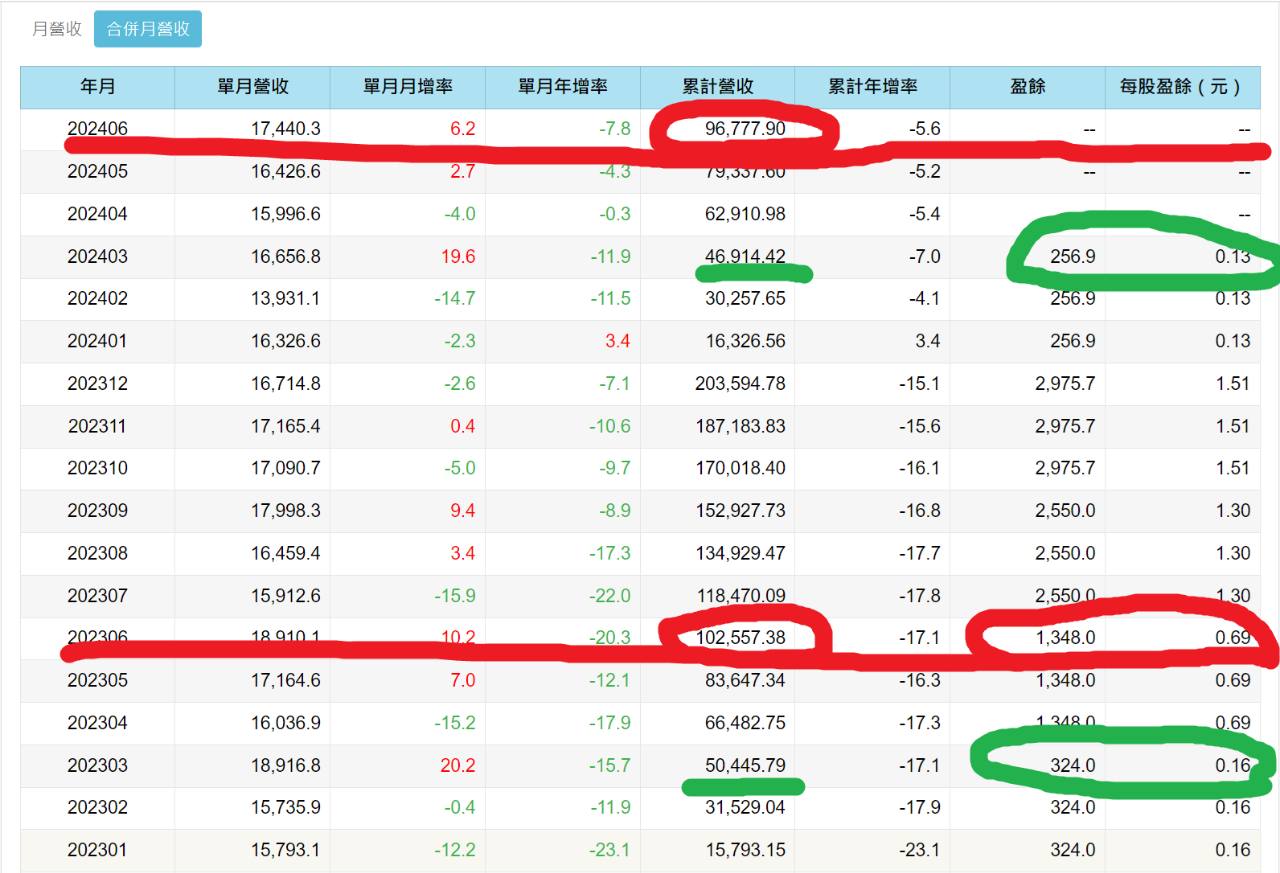
Task: Click the 單月月增率 column header
Action: (408, 87)
